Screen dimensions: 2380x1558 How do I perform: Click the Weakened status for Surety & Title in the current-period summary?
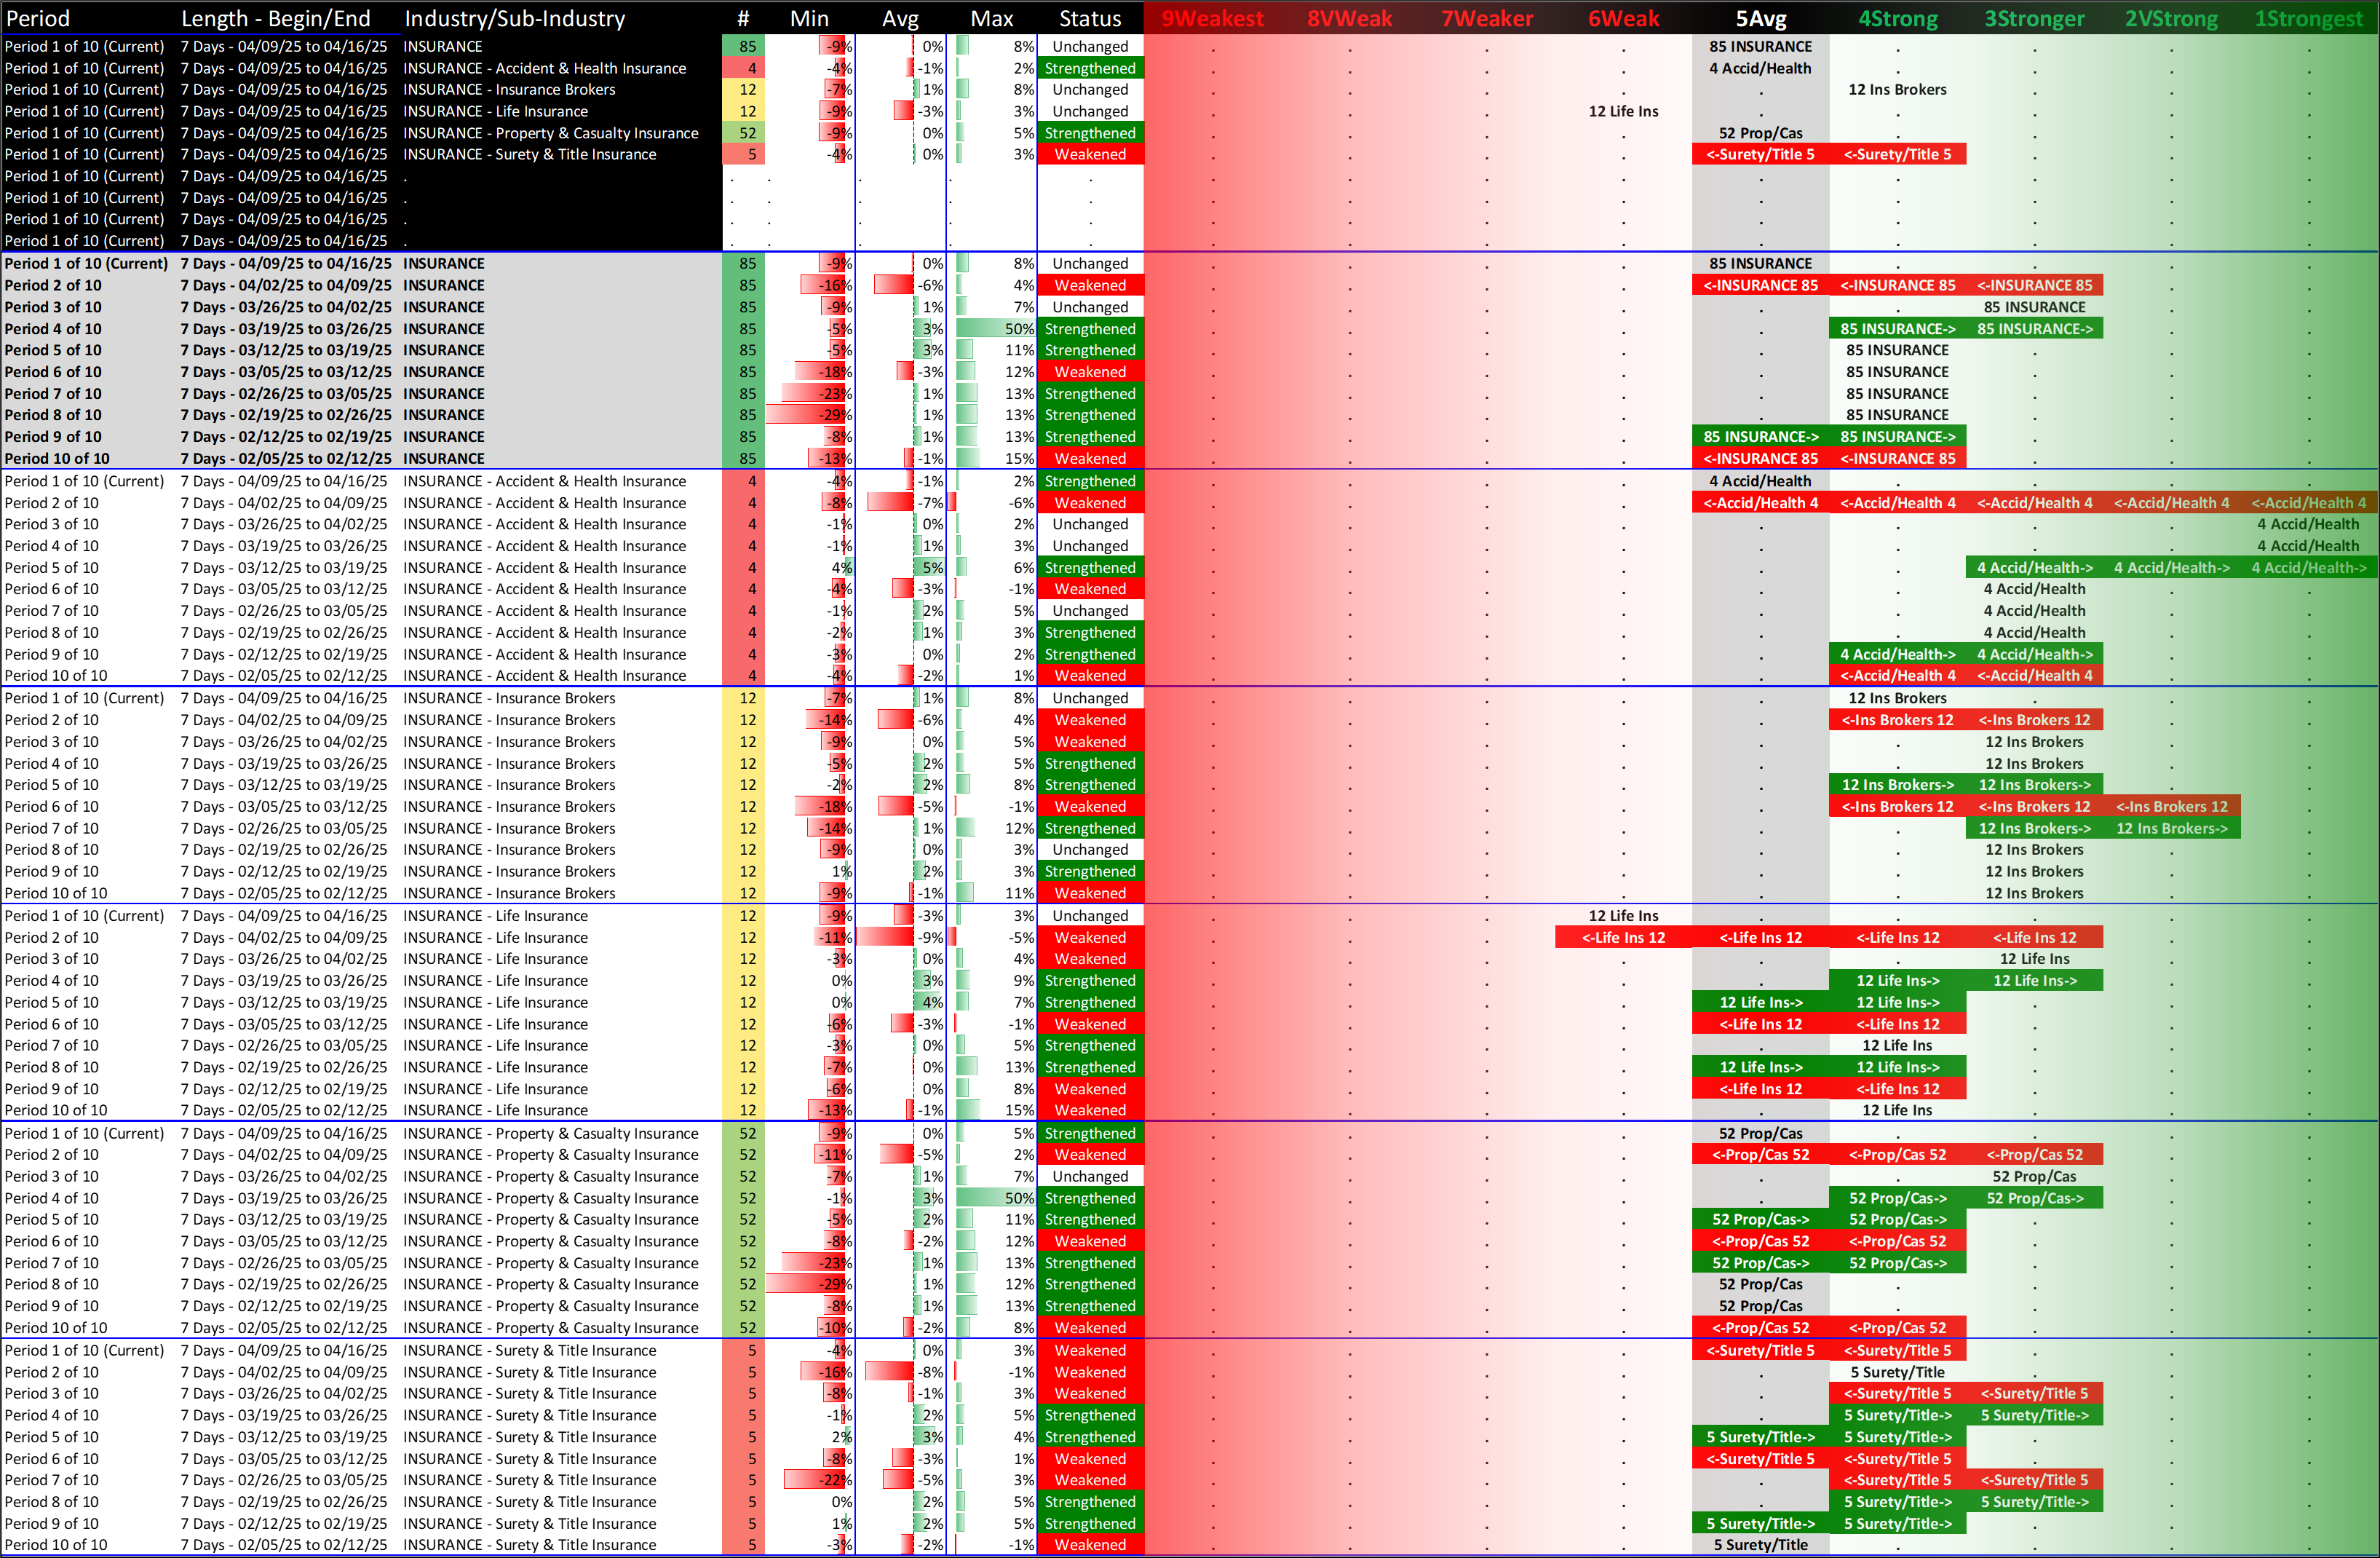click(x=1089, y=154)
